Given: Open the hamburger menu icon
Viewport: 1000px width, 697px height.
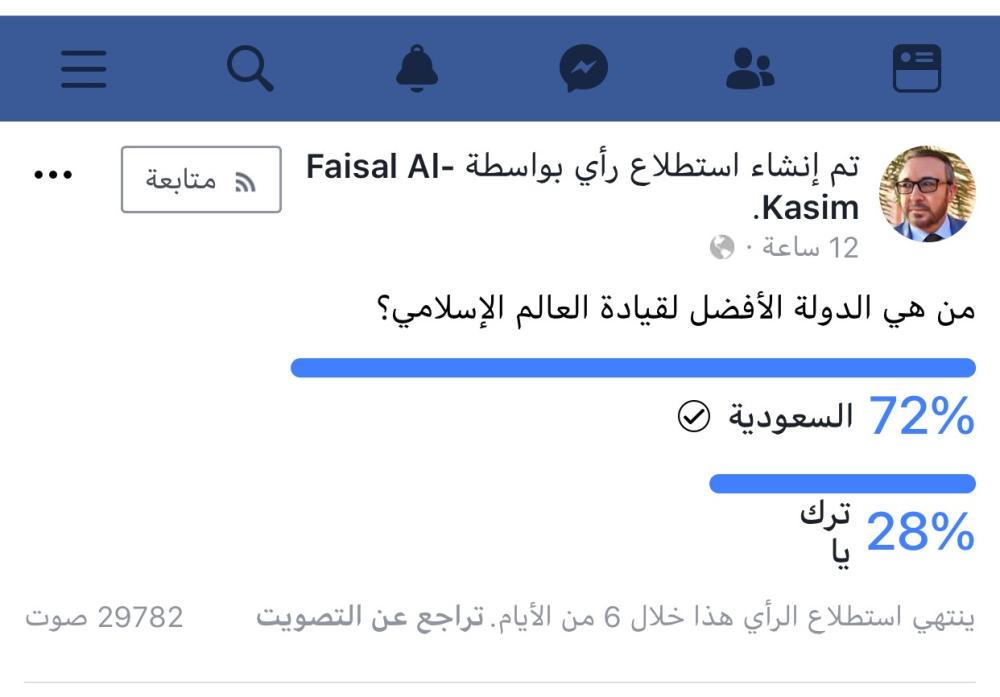Looking at the screenshot, I should (x=83, y=69).
